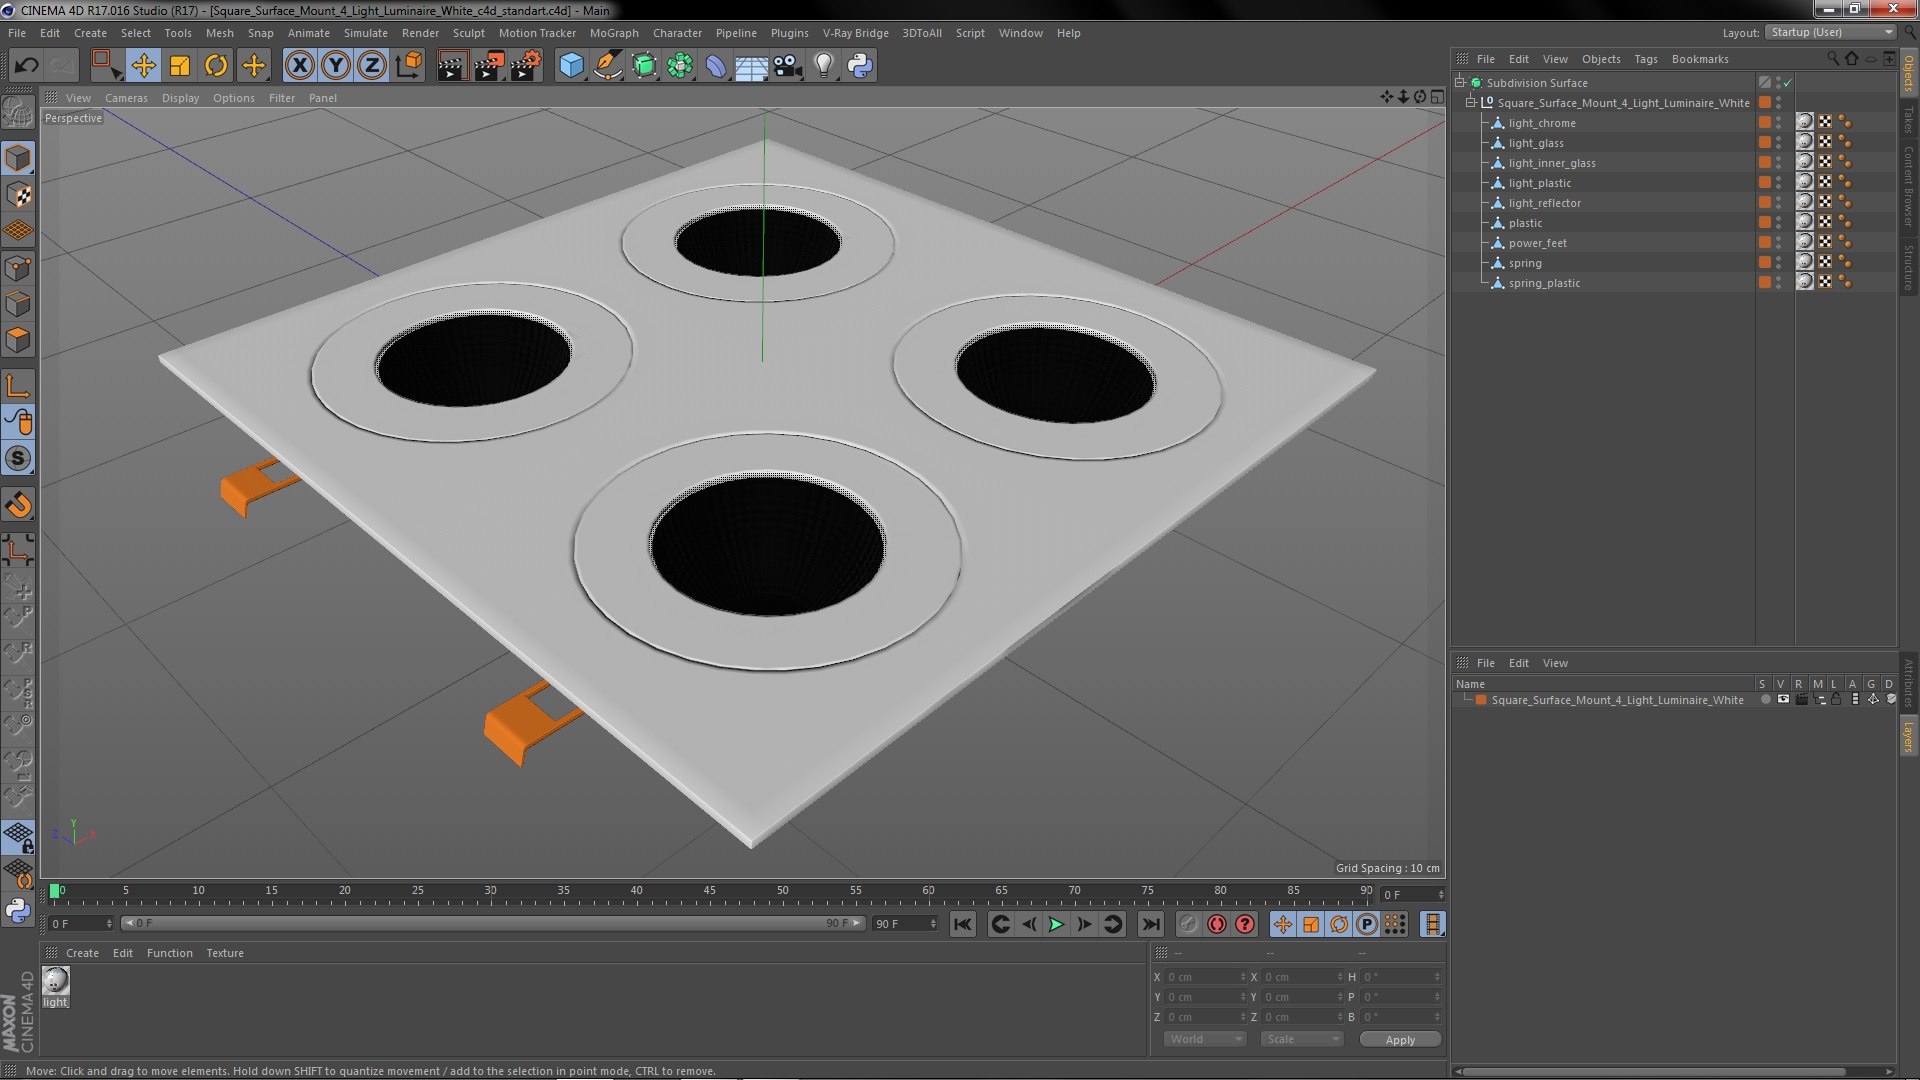Click the Undo arrow icon
1920x1080 pixels.
pos(26,66)
